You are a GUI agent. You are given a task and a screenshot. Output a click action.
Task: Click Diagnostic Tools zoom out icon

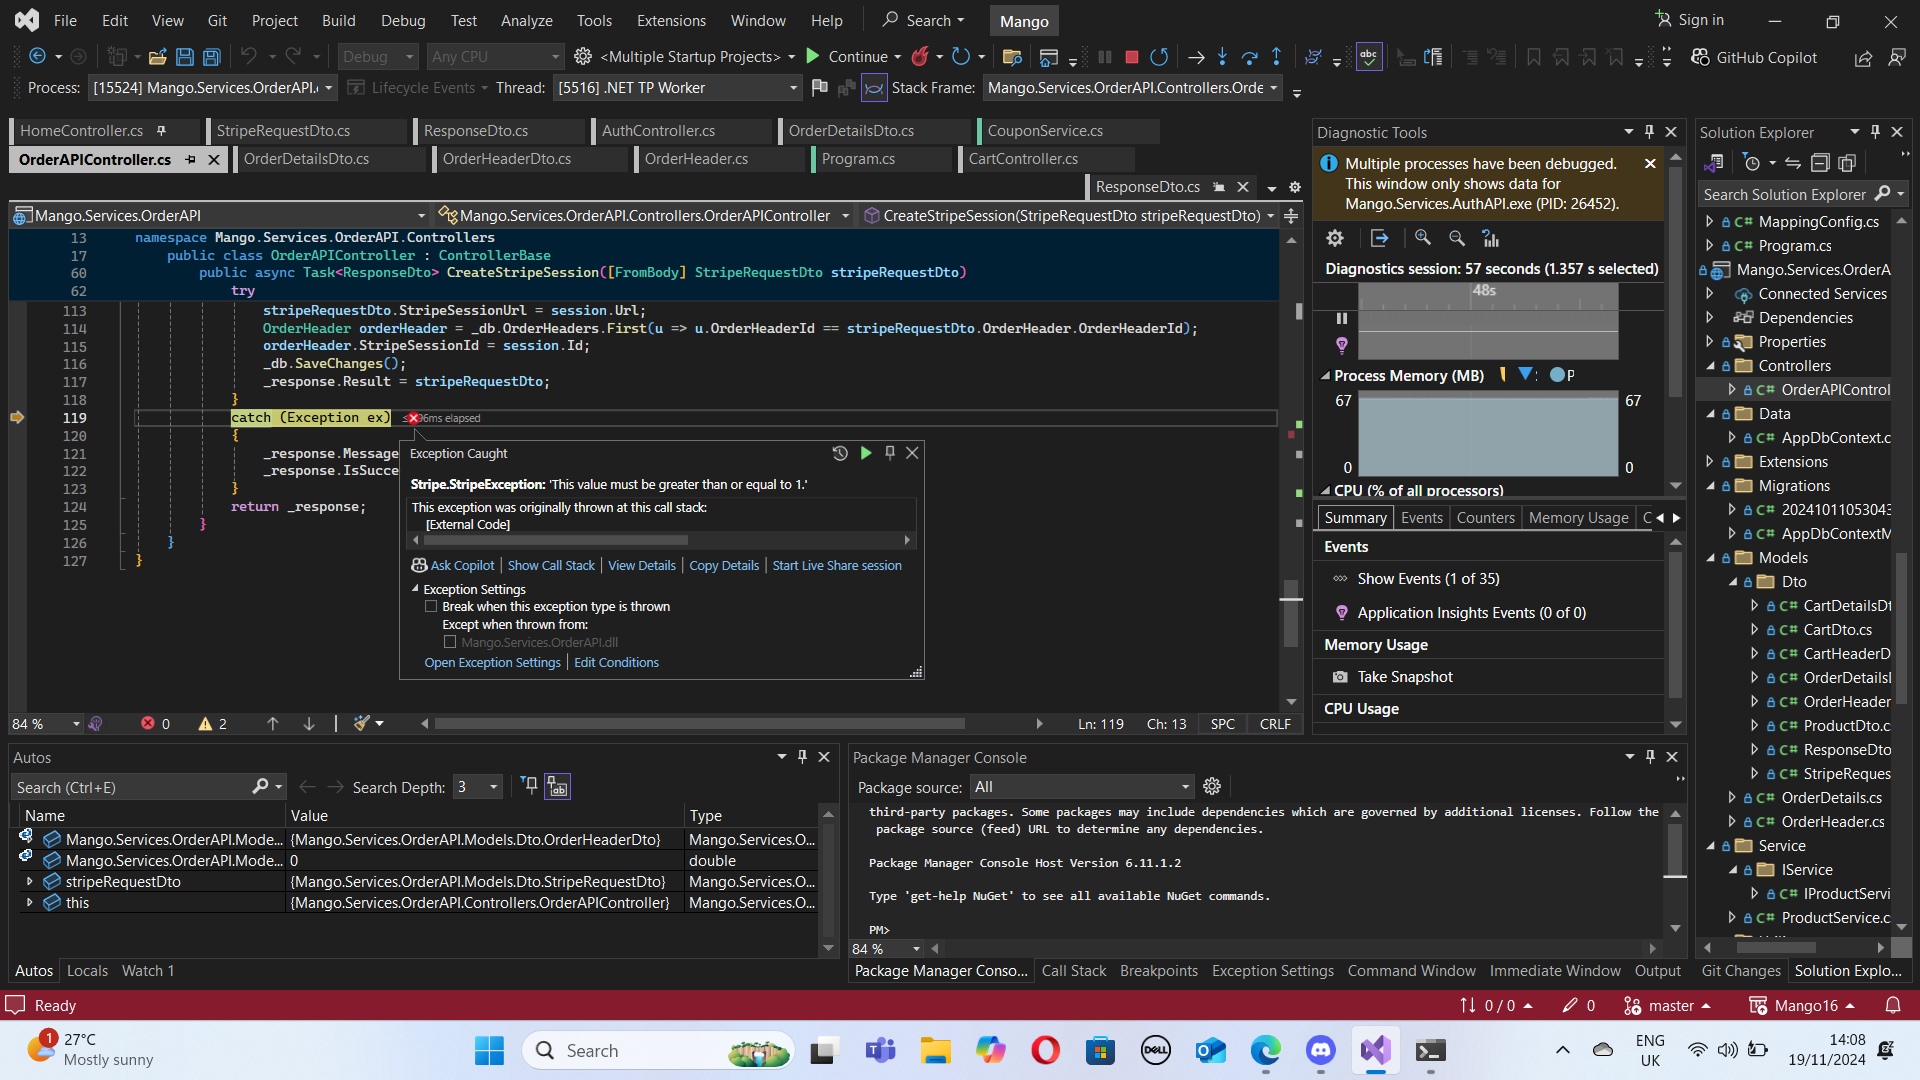(1457, 238)
